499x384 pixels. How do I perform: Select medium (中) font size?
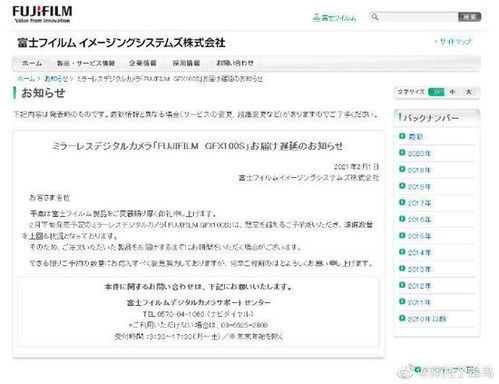coord(452,92)
